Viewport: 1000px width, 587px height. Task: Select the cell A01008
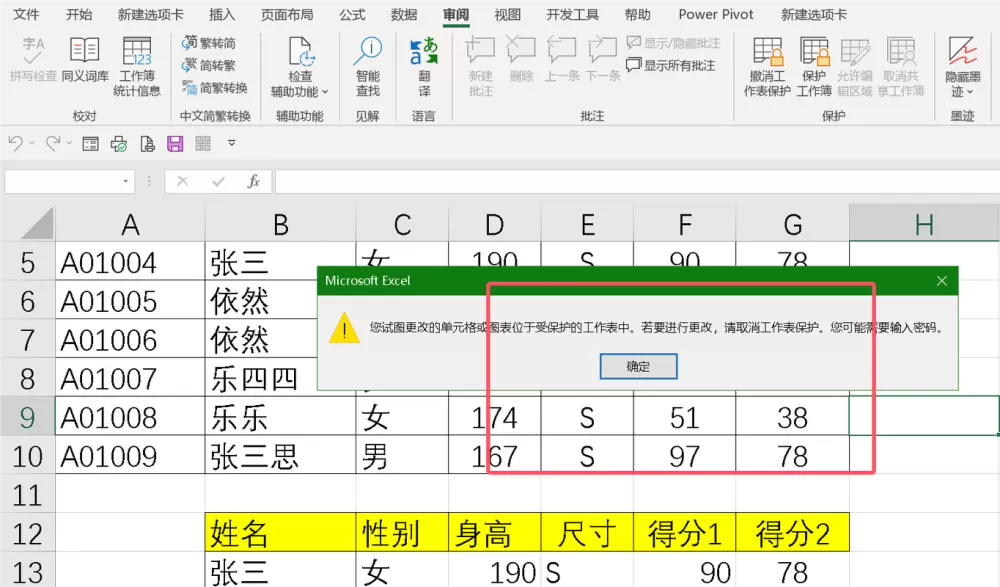pyautogui.click(x=130, y=417)
